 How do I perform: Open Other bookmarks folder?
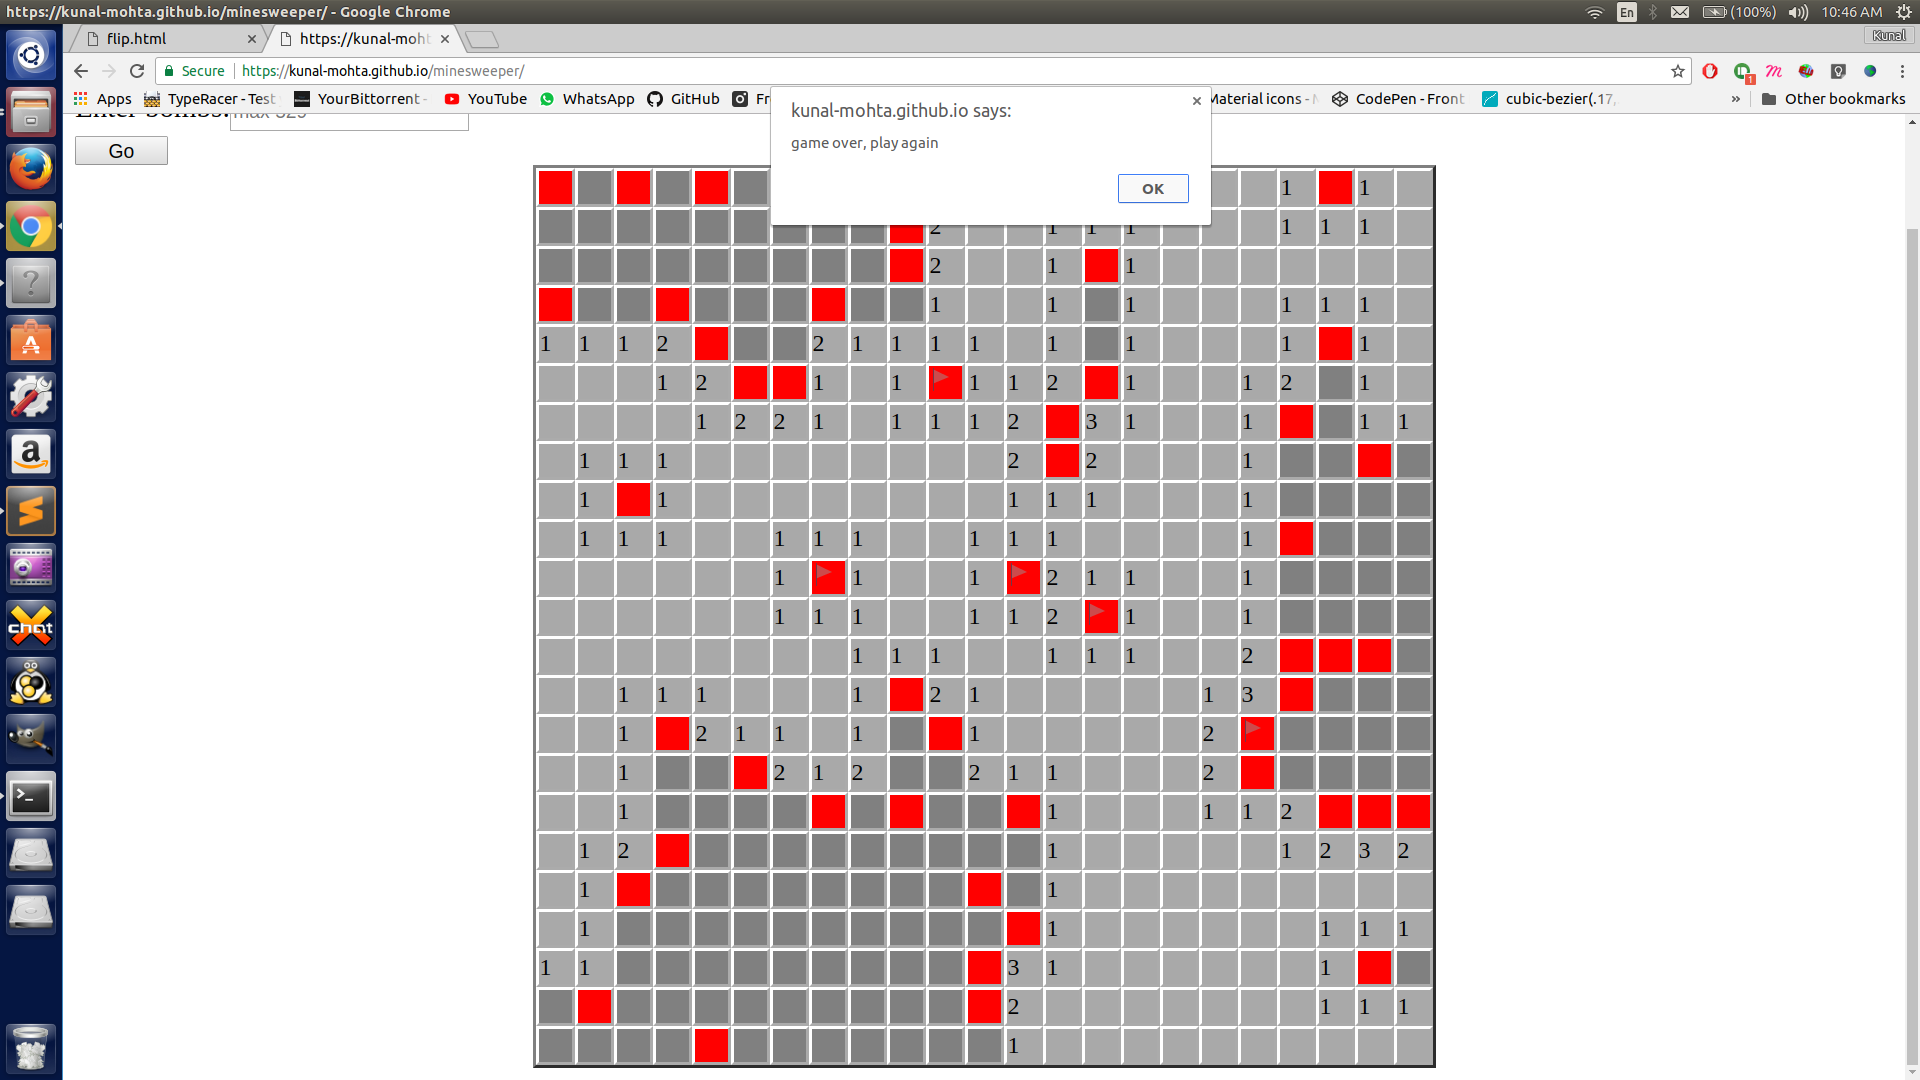coord(1833,99)
